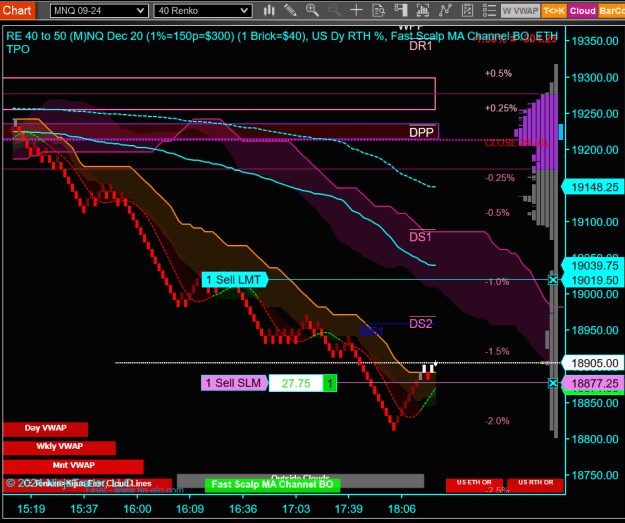Toggle the US ETH OR button
Screen dimensions: 625x523
click(x=474, y=484)
